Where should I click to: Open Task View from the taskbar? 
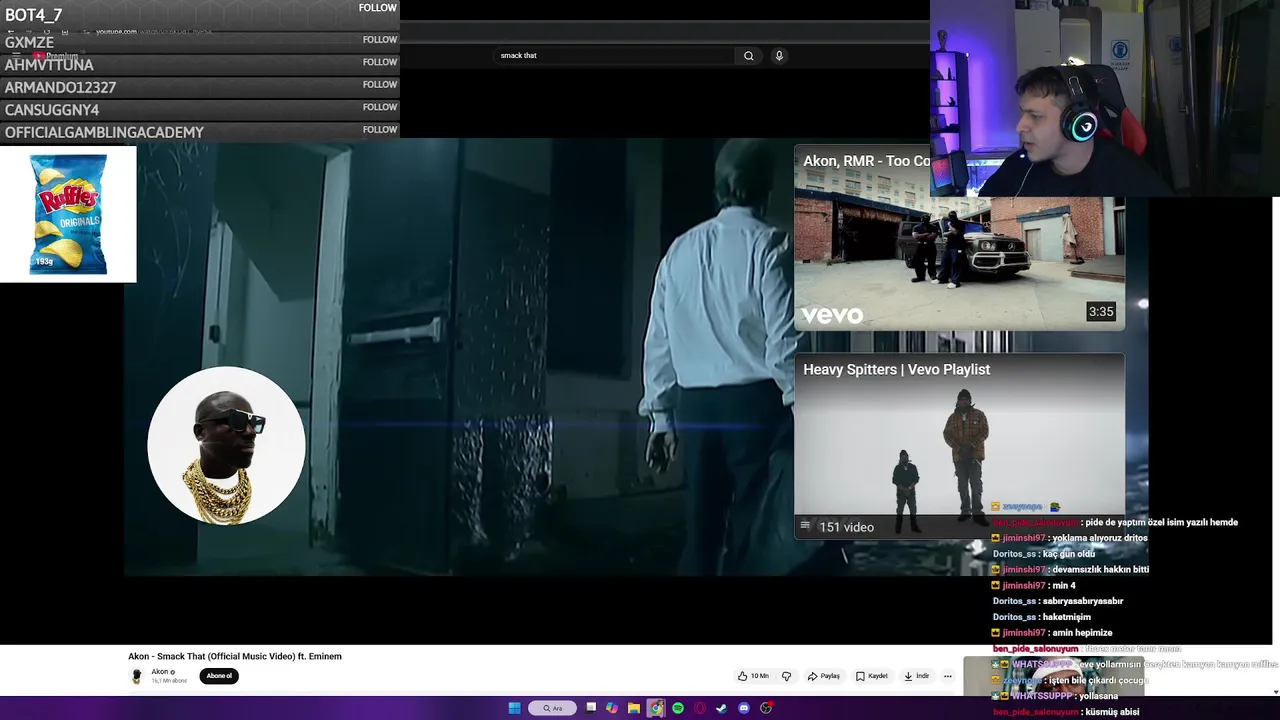(591, 708)
